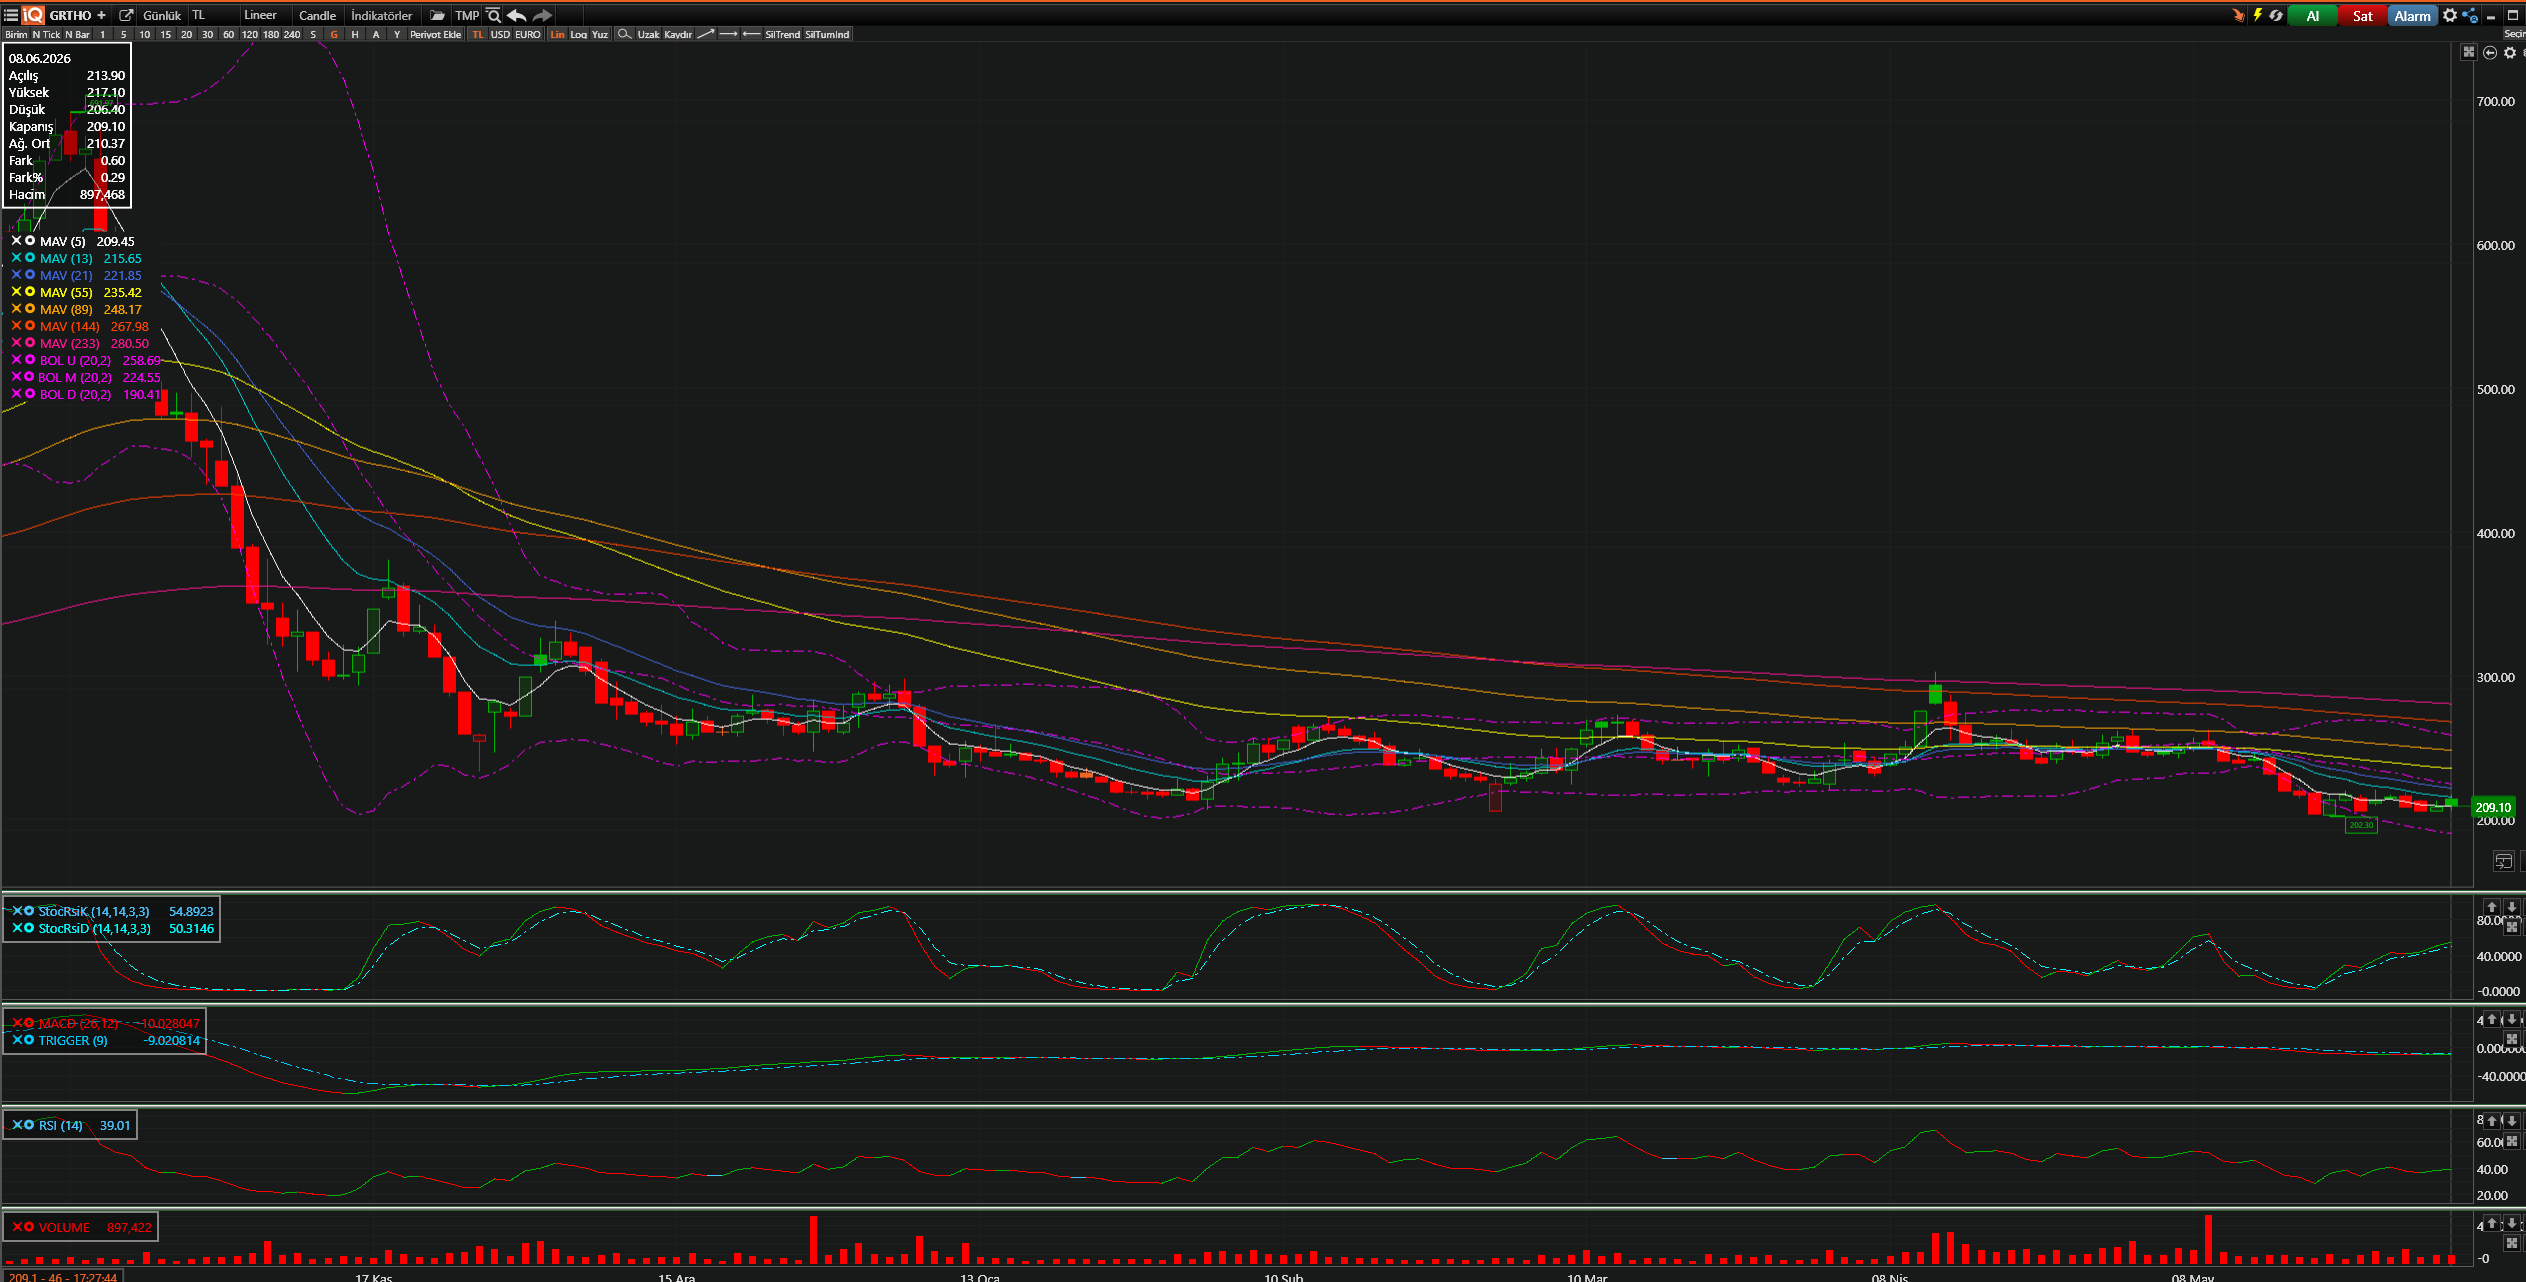Select the A monthly period
Viewport: 2526px width, 1282px height.
tap(376, 34)
